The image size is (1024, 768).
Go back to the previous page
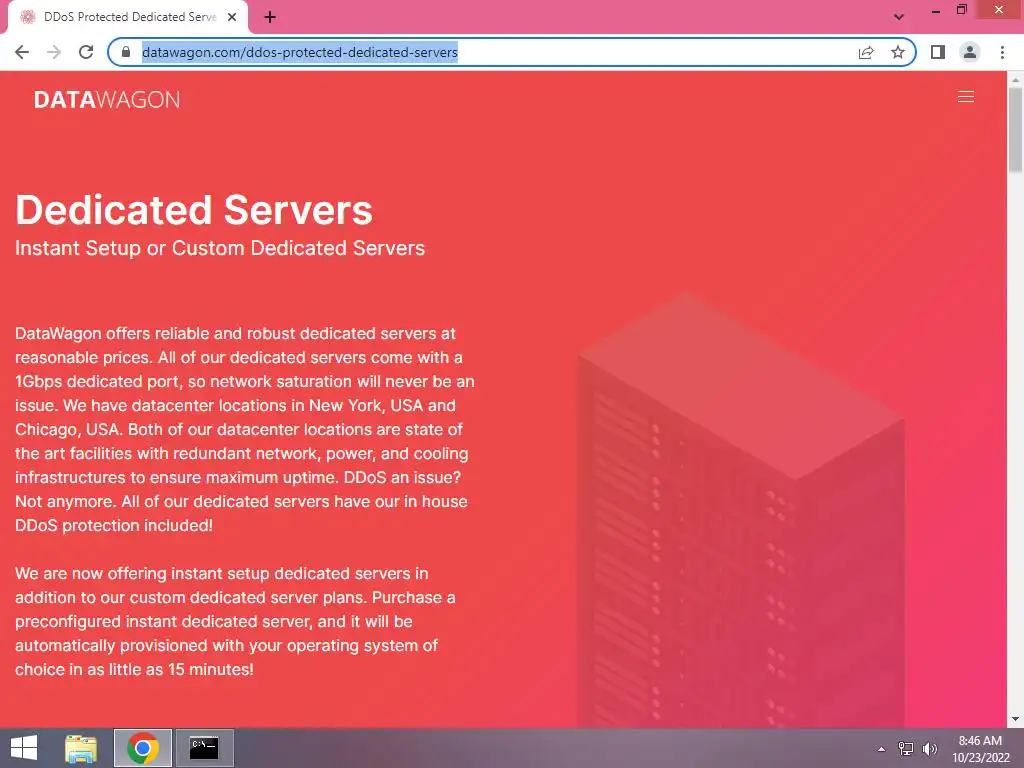click(22, 52)
